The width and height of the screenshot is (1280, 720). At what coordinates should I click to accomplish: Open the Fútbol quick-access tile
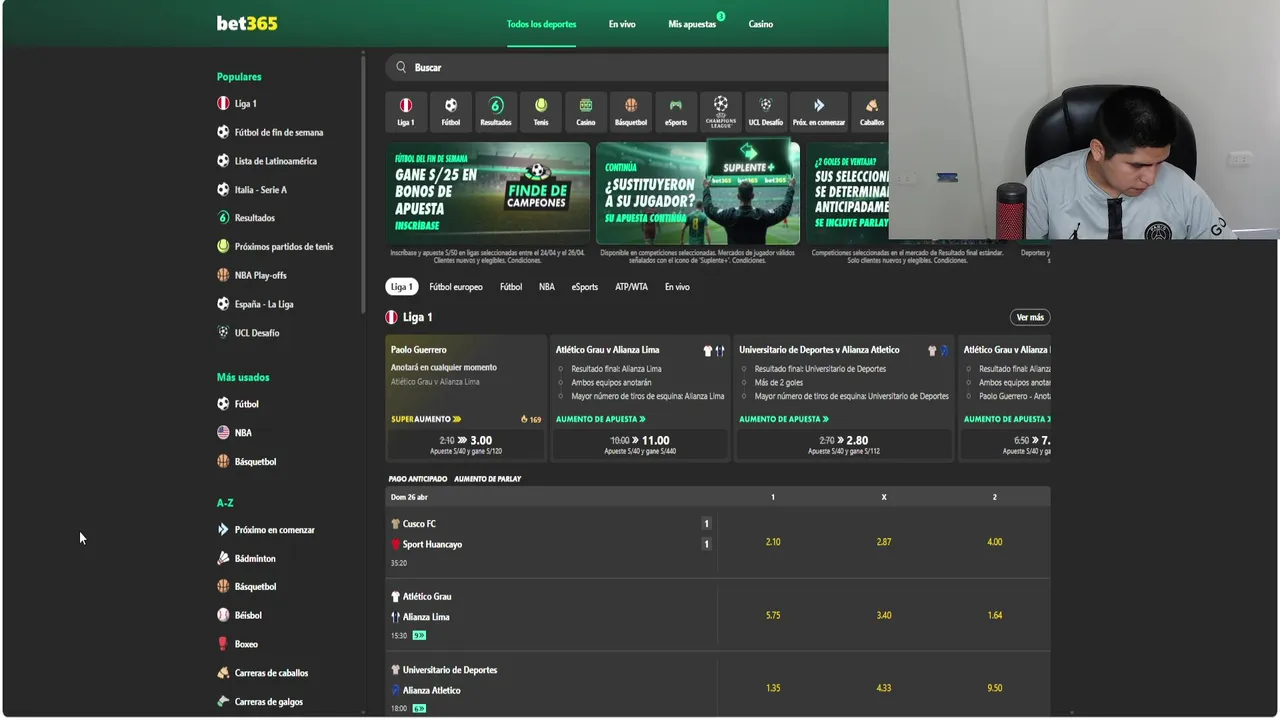tap(451, 111)
